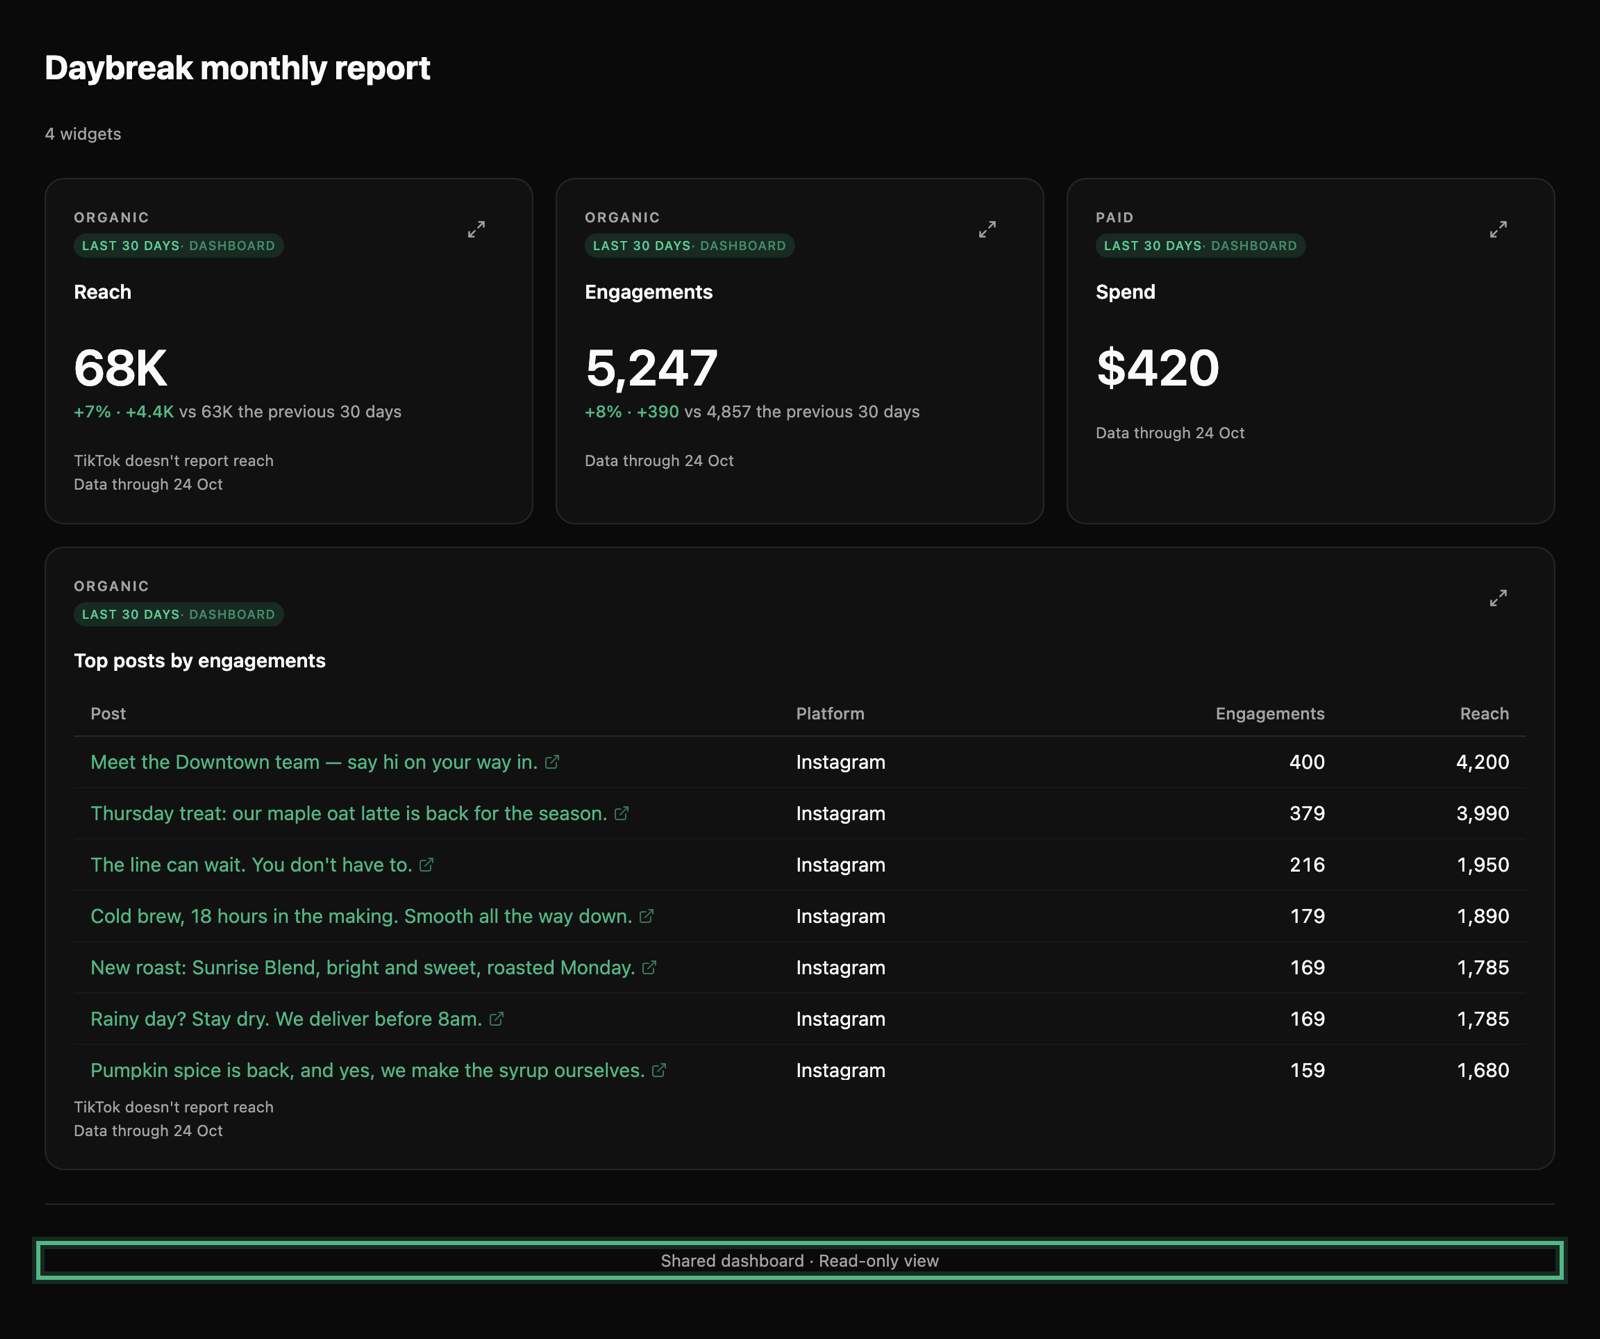This screenshot has width=1600, height=1339.
Task: Expand the Engagements widget
Action: pyautogui.click(x=987, y=229)
